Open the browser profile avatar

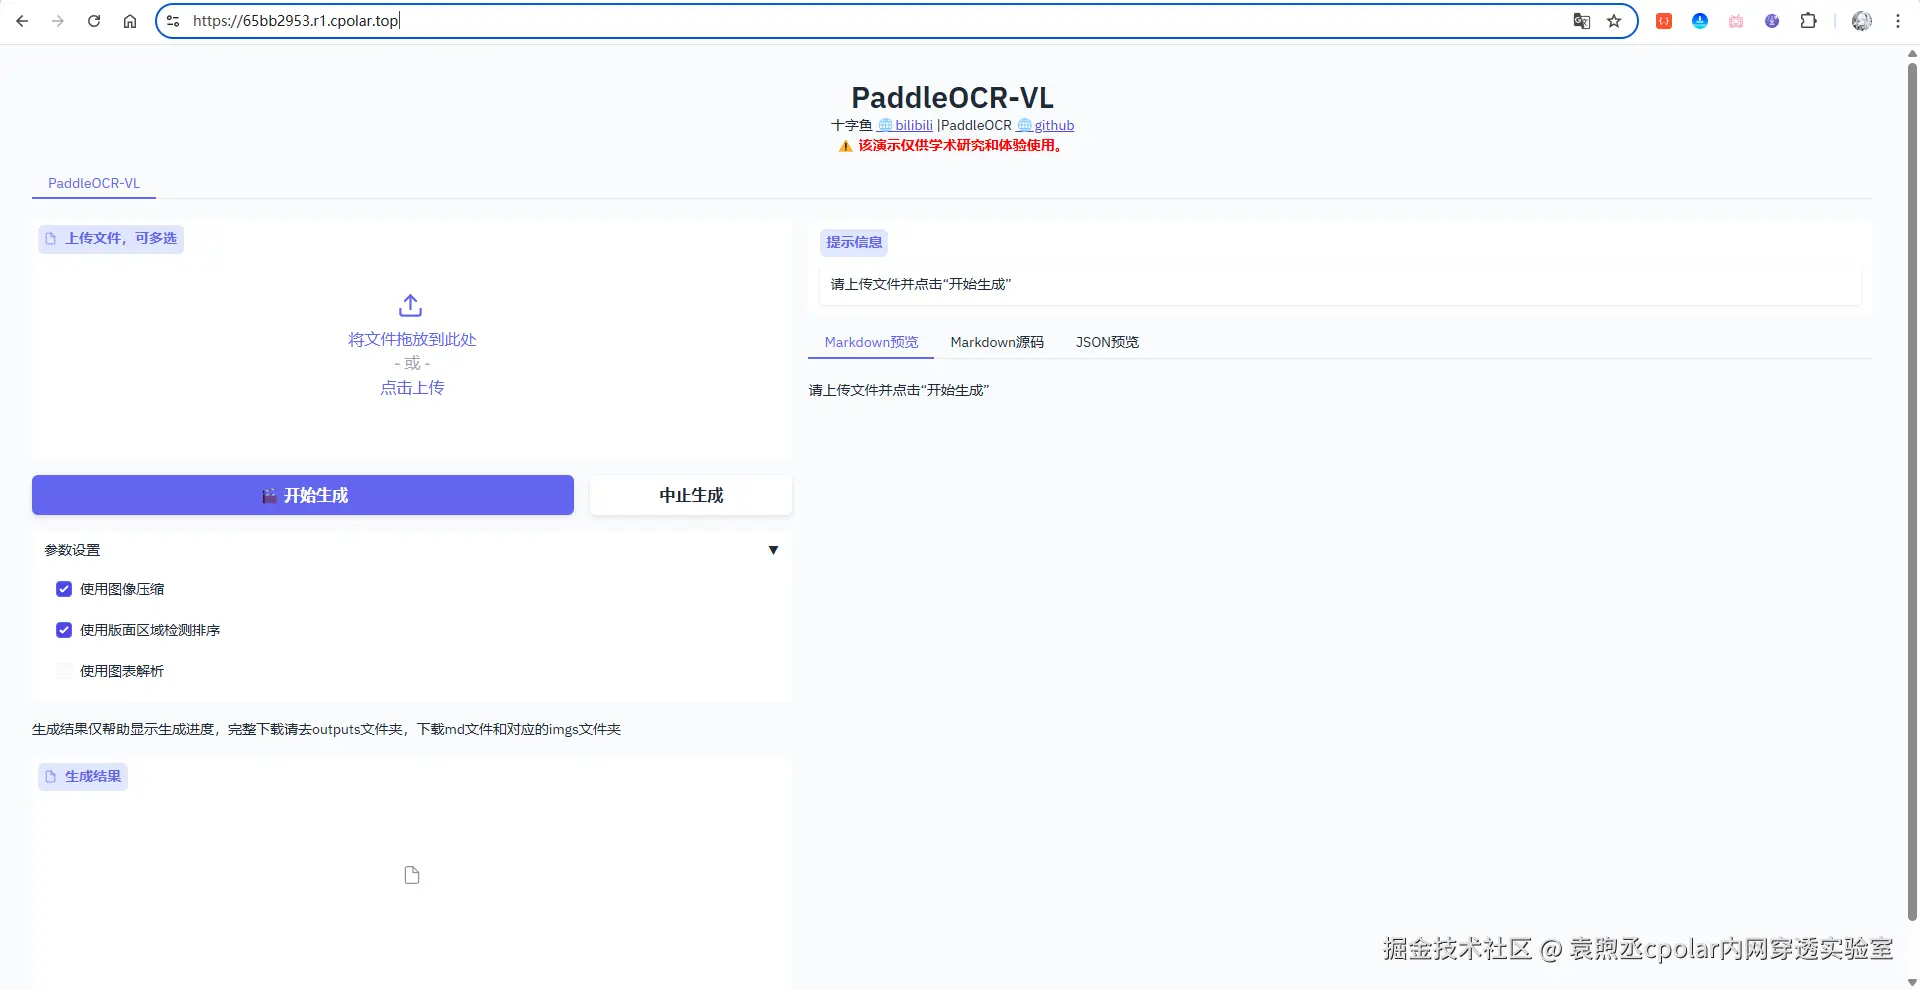pos(1861,21)
